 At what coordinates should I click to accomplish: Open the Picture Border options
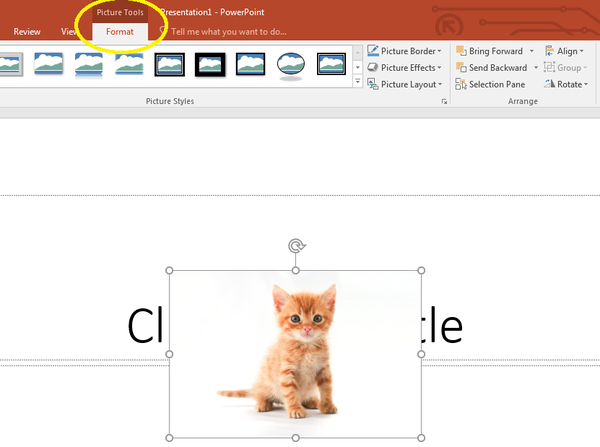point(403,50)
